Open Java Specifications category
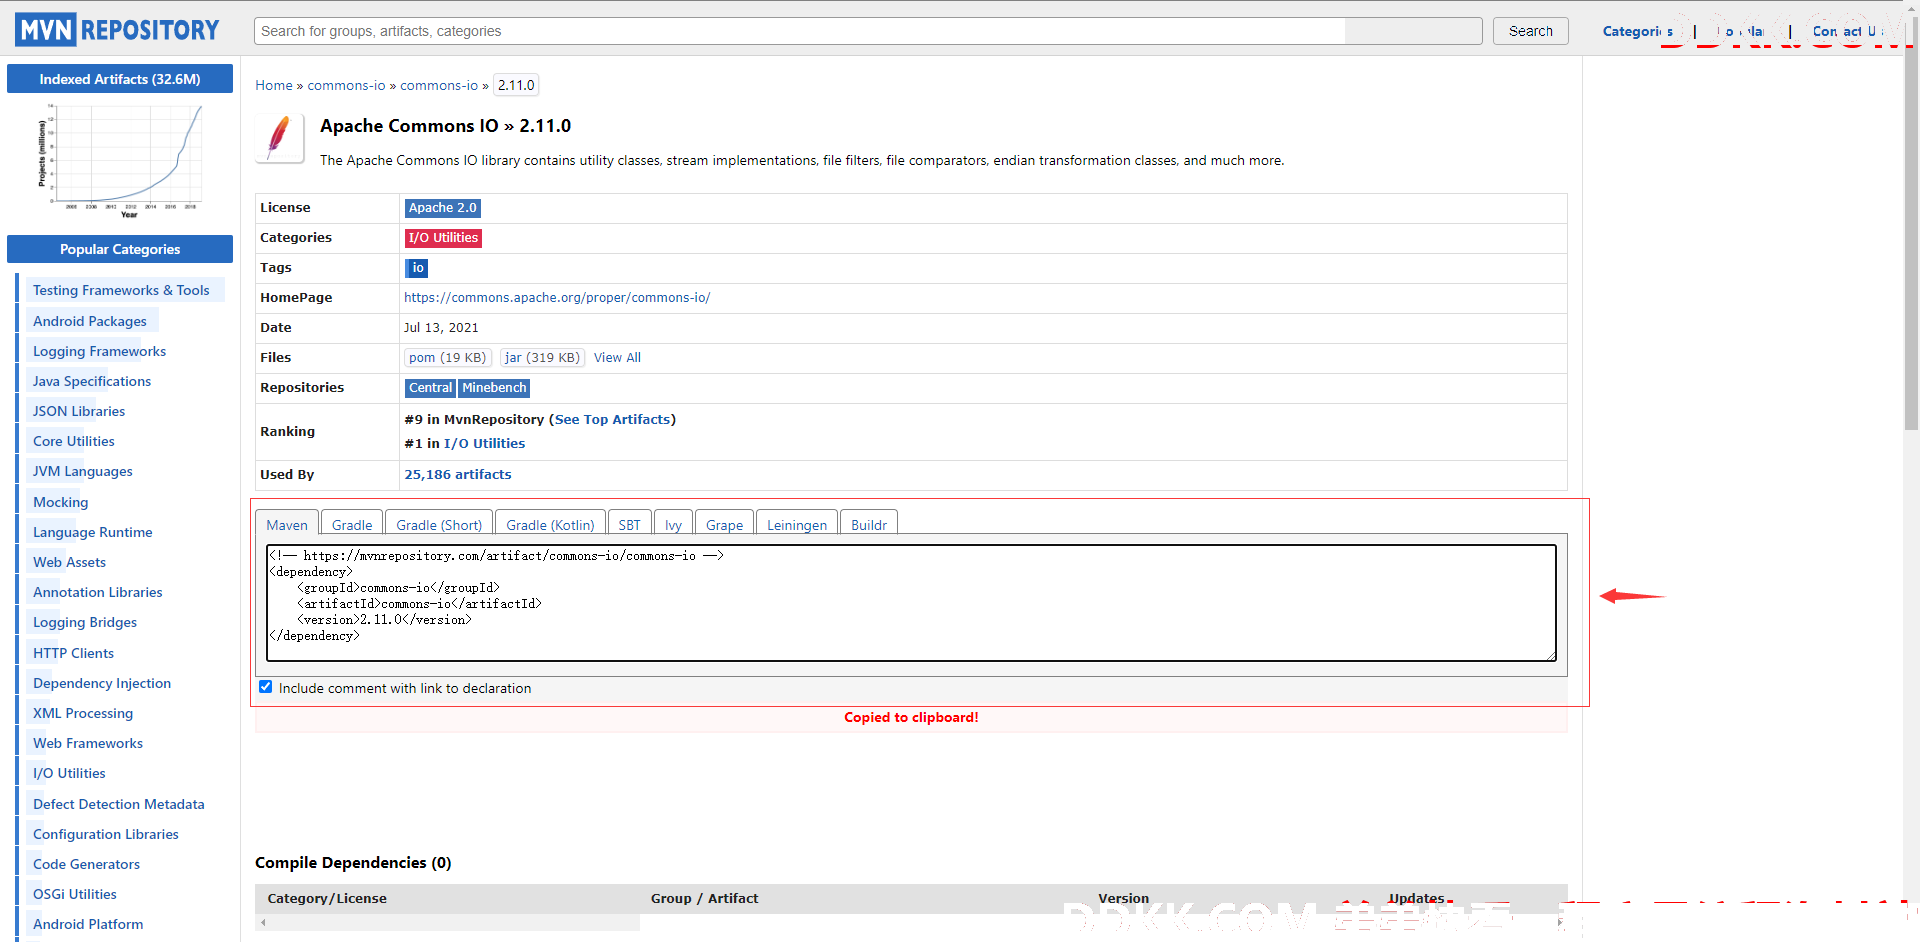The image size is (1920, 942). pos(92,381)
